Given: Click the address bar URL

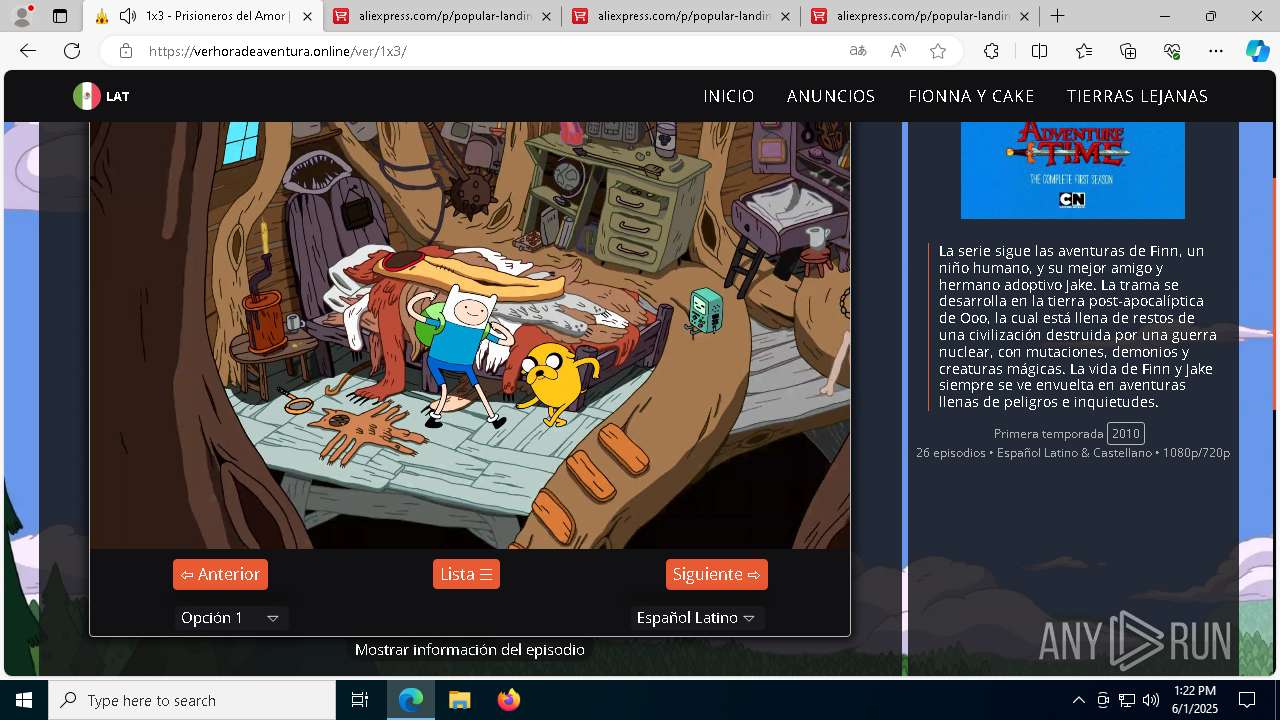Looking at the screenshot, I should click(x=278, y=51).
